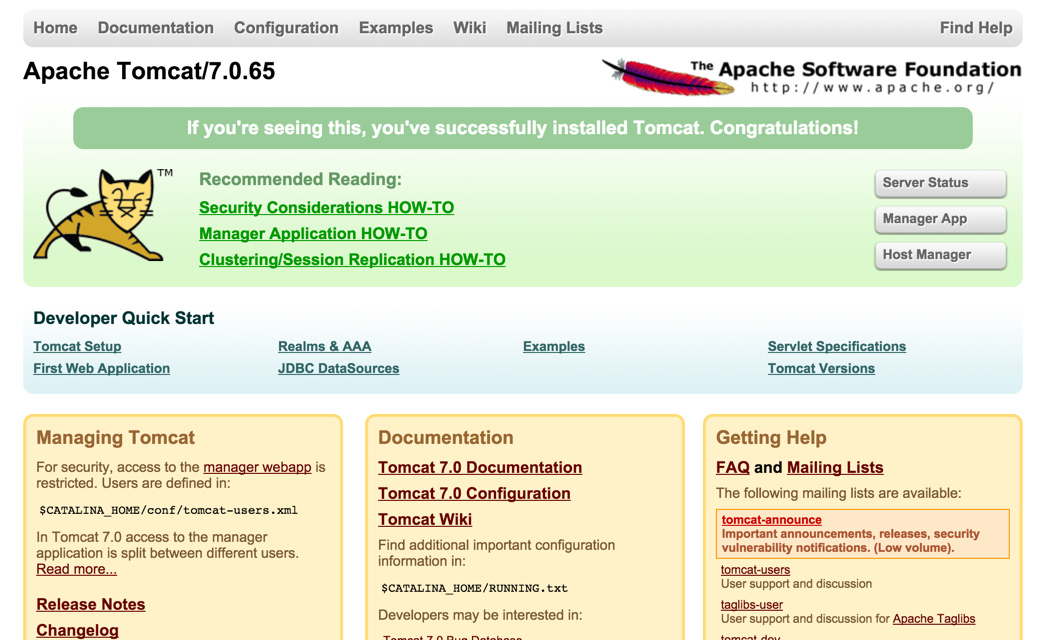Open the Manager App button
This screenshot has height=640, width=1049.
coord(941,219)
